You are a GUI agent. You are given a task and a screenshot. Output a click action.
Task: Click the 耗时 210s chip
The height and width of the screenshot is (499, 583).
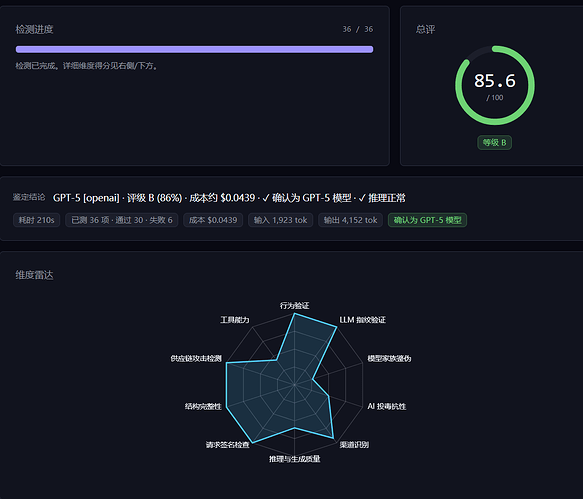click(x=36, y=220)
